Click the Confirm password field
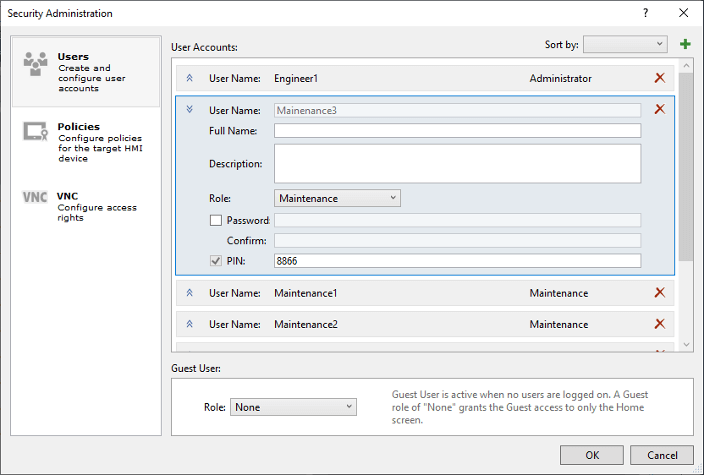Screen dimensions: 704x476 click(x=458, y=241)
